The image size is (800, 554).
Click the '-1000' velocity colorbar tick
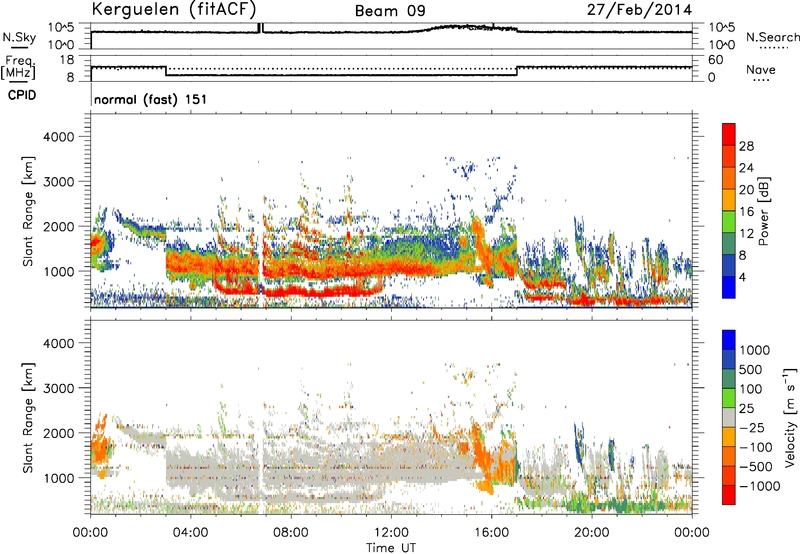pyautogui.click(x=760, y=486)
